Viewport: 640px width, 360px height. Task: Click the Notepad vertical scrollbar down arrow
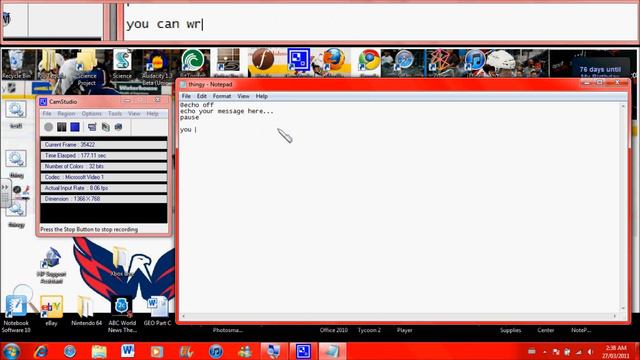pos(623,309)
